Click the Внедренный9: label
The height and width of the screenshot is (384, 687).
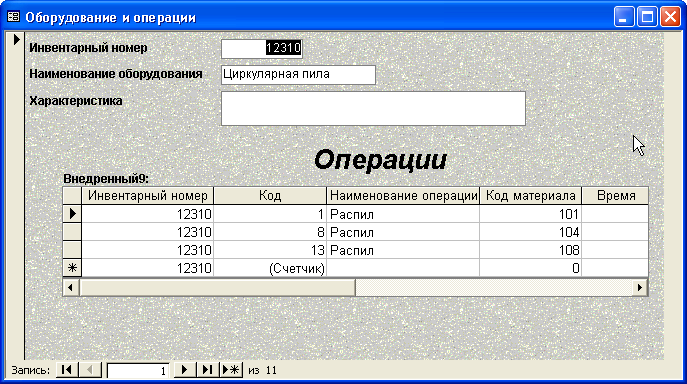tap(106, 179)
